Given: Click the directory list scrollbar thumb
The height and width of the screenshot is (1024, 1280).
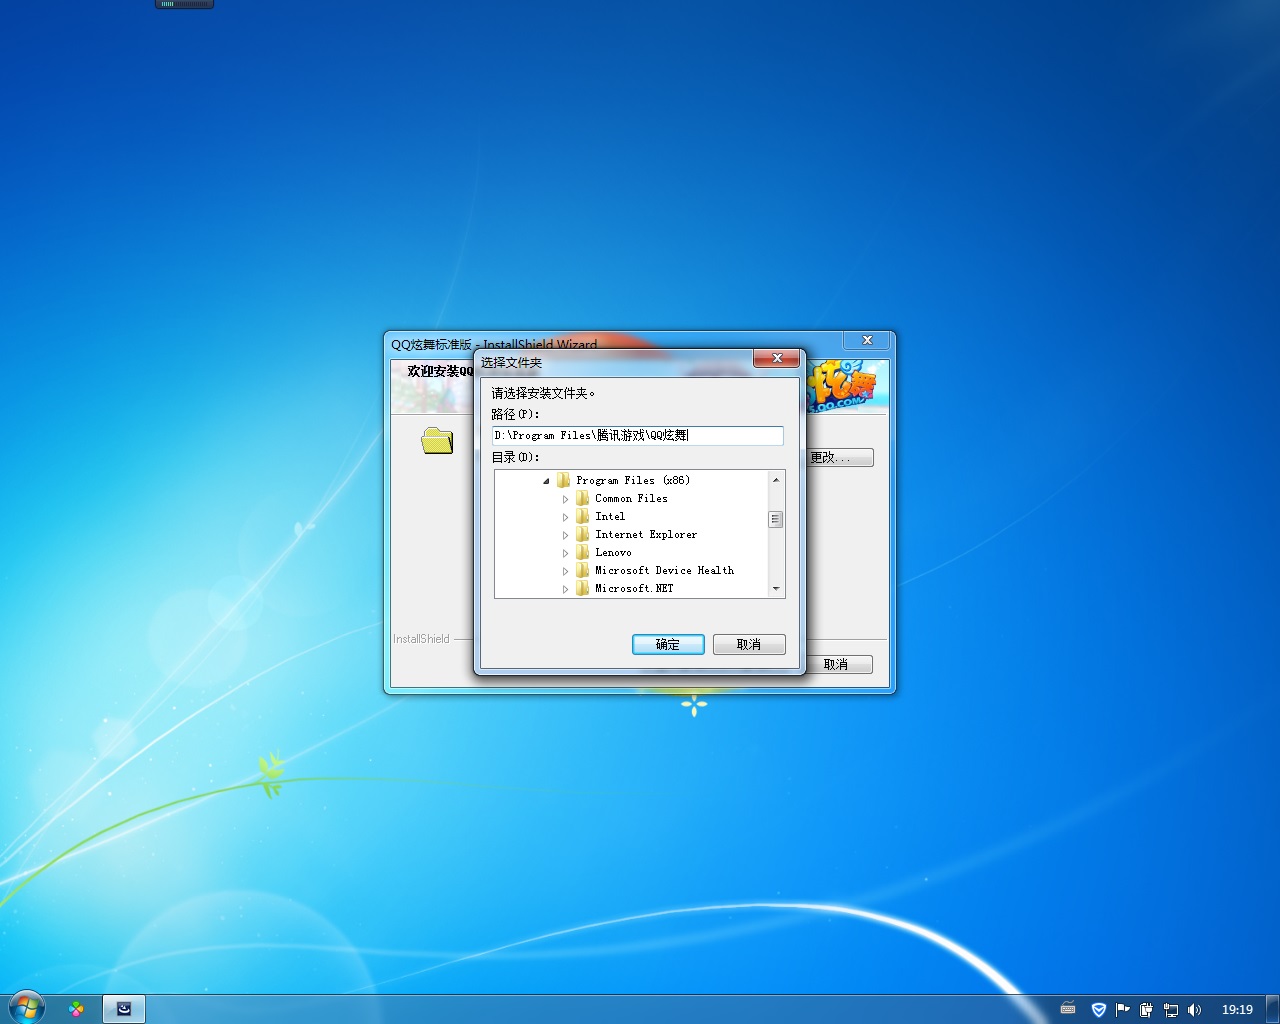Looking at the screenshot, I should (776, 519).
